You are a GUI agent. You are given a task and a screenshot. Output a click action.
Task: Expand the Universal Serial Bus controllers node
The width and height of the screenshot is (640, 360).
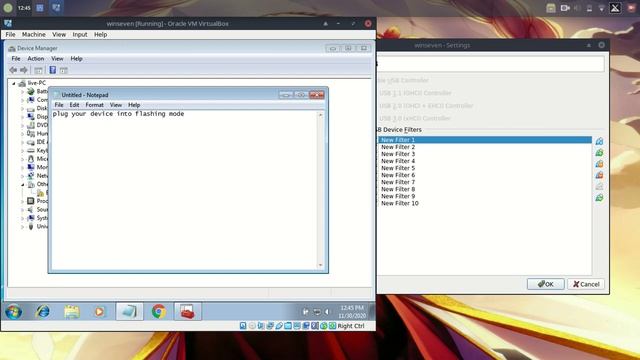point(22,227)
